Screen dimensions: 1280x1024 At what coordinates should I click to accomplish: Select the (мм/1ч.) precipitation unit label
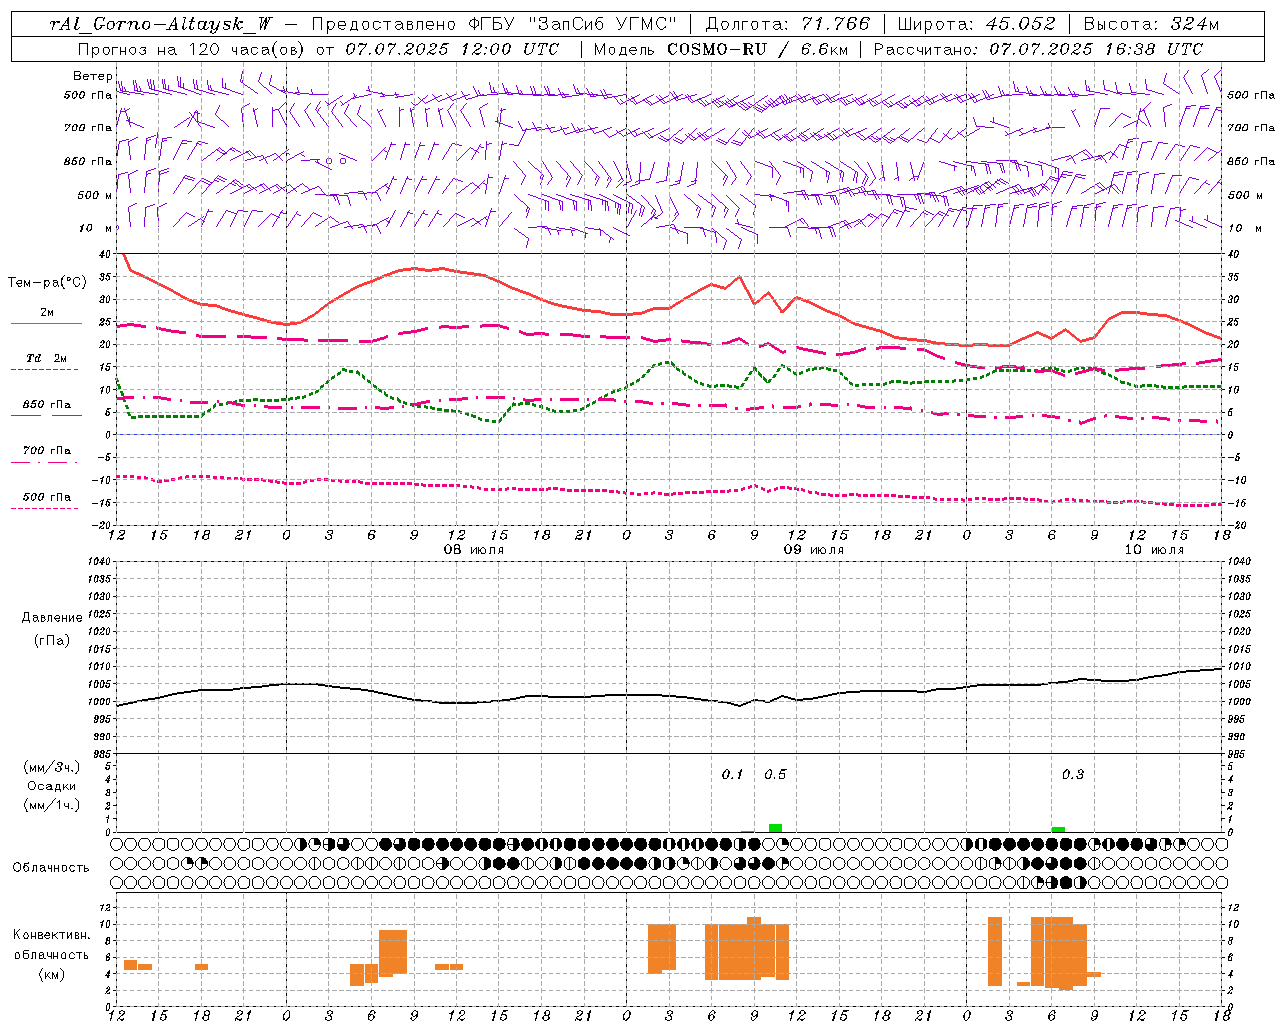click(x=52, y=805)
